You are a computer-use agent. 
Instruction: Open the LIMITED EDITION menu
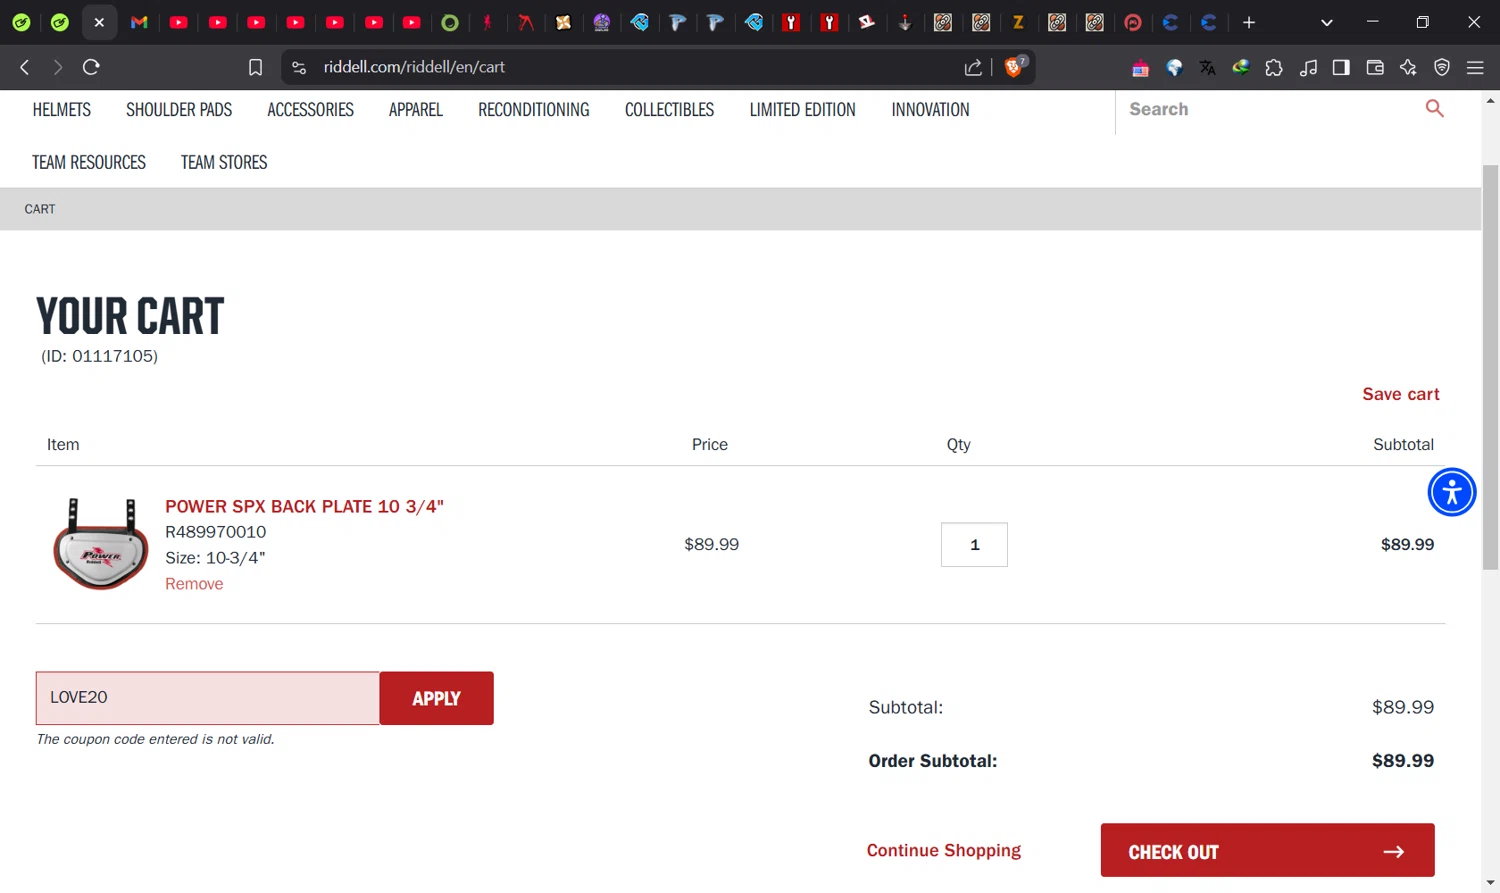[x=803, y=110]
